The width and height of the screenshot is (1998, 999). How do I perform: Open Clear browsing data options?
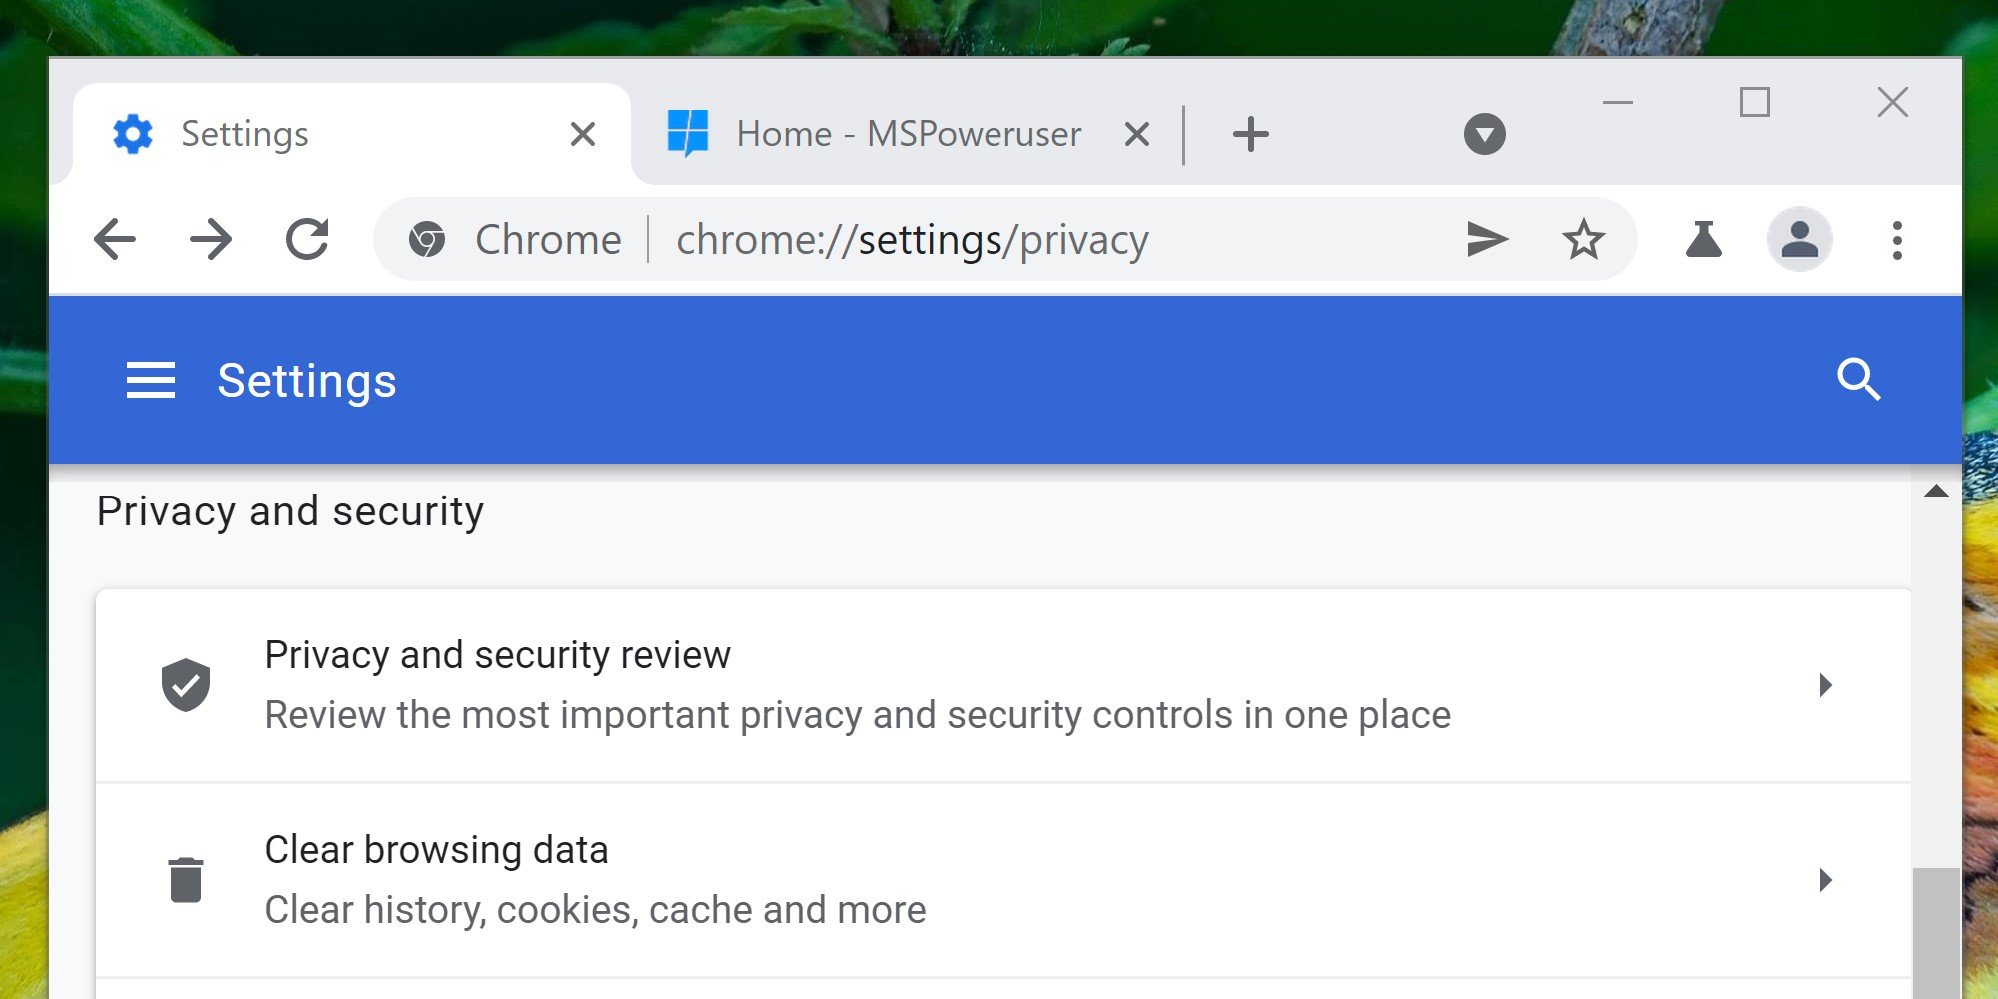point(1828,880)
